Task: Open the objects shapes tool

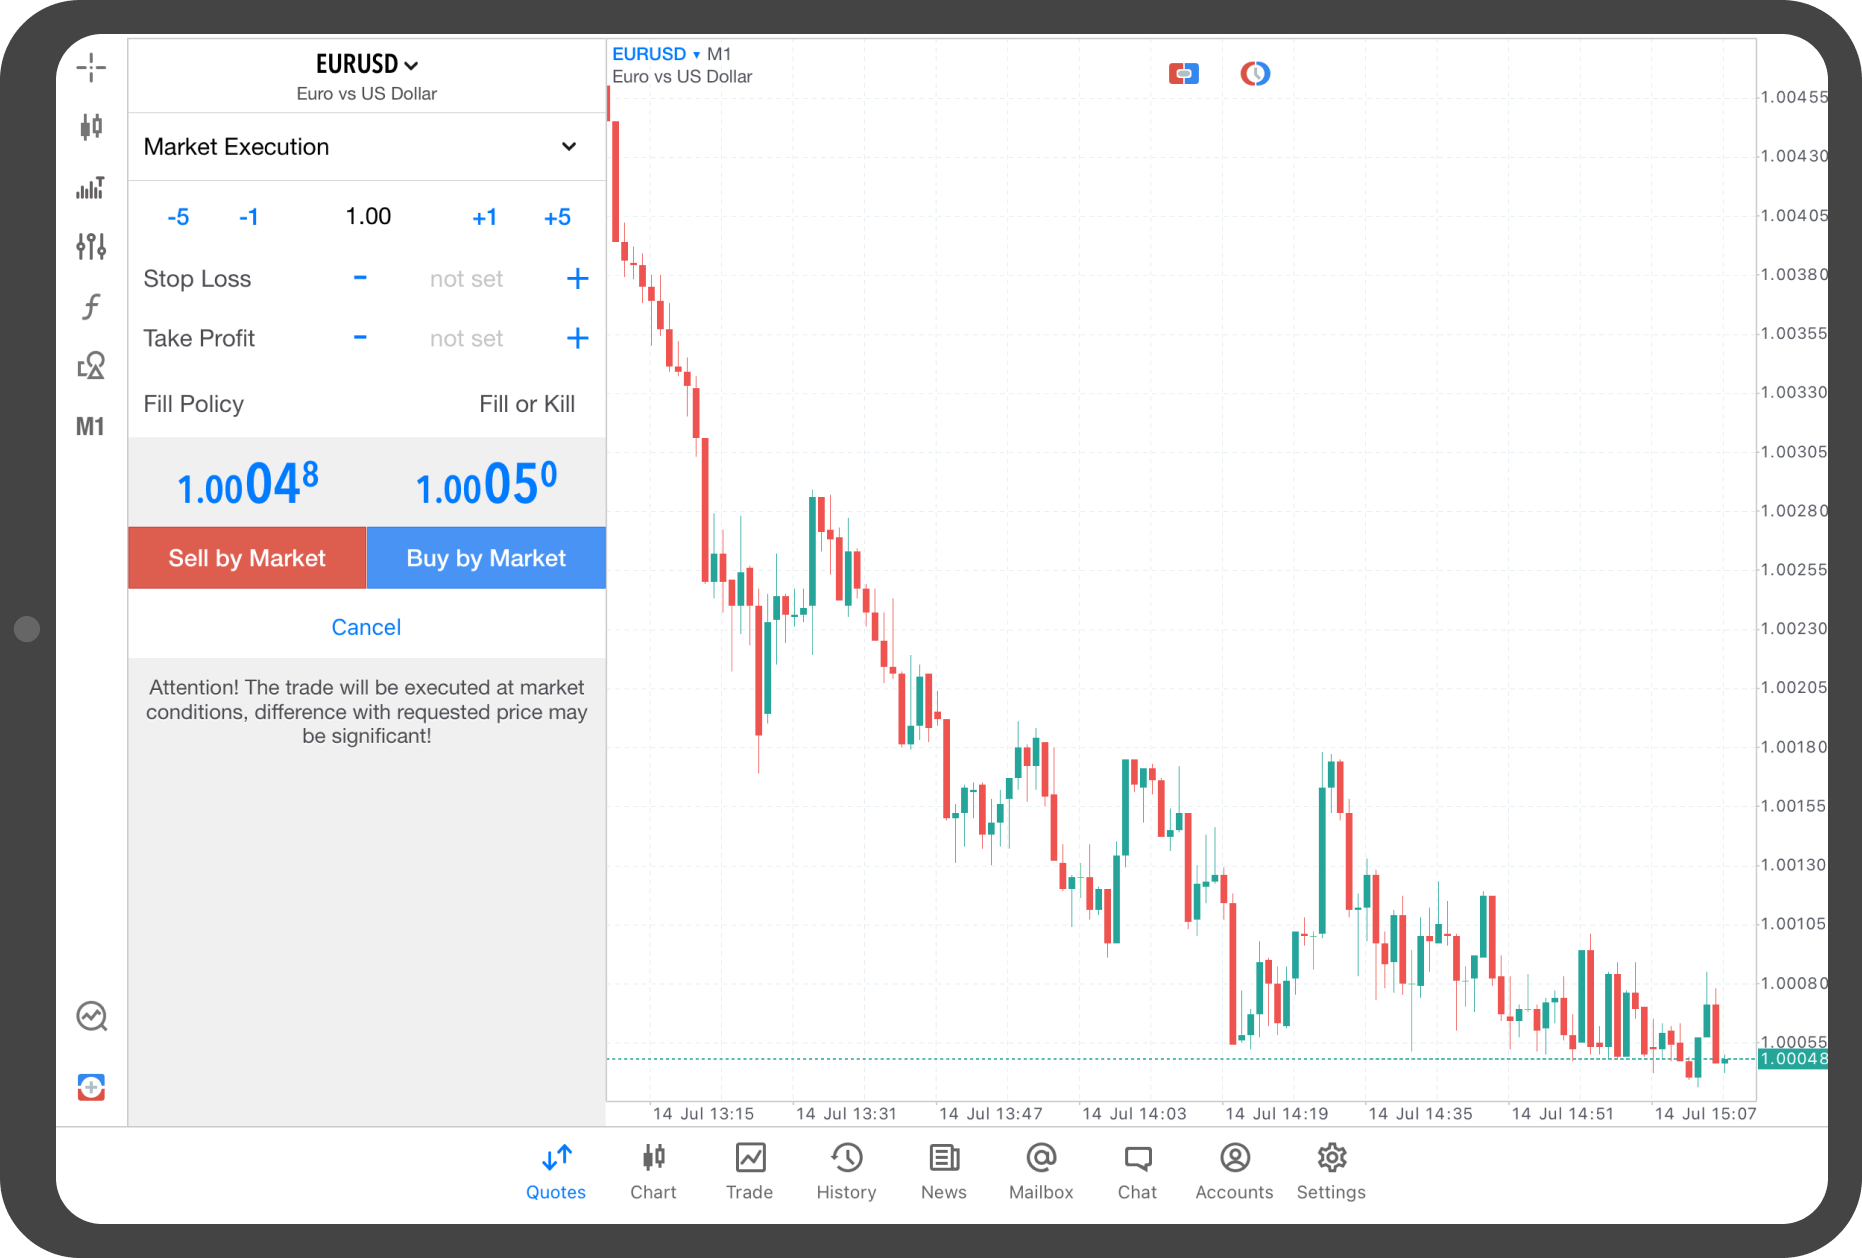Action: click(x=91, y=366)
